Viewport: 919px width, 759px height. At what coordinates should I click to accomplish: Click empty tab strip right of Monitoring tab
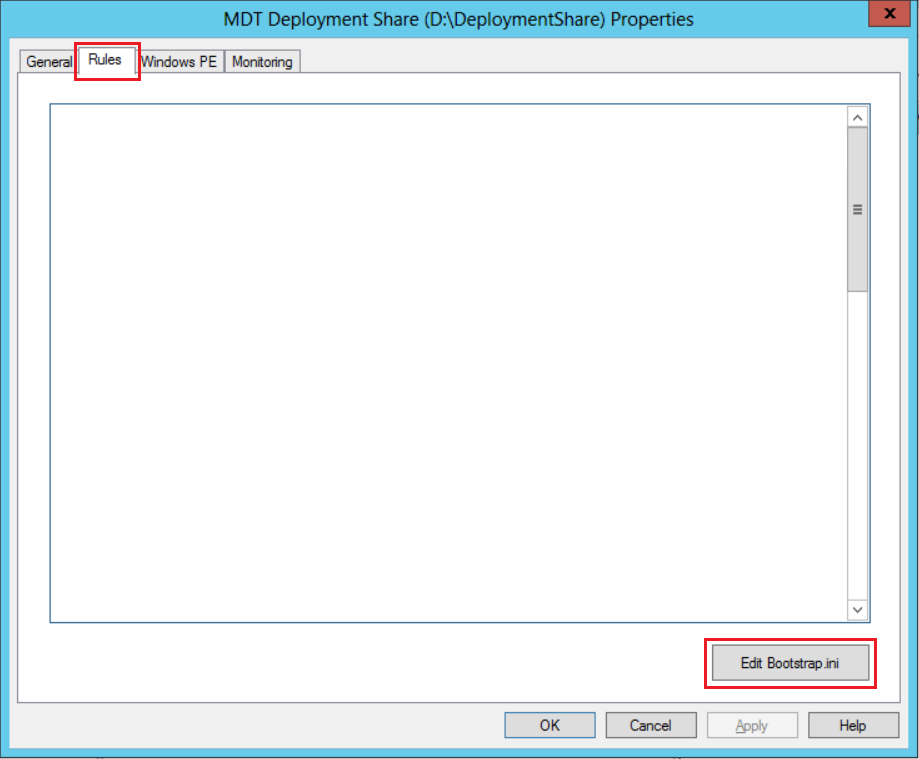click(x=600, y=62)
